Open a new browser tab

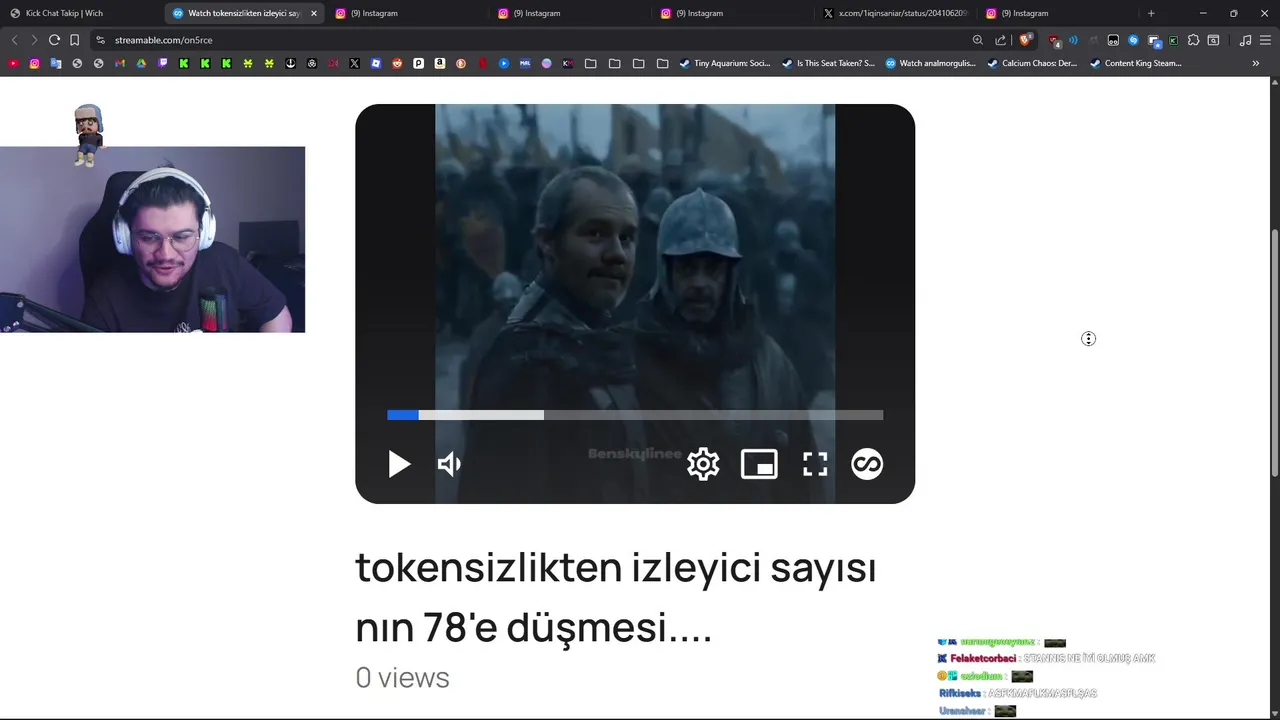click(x=1151, y=13)
